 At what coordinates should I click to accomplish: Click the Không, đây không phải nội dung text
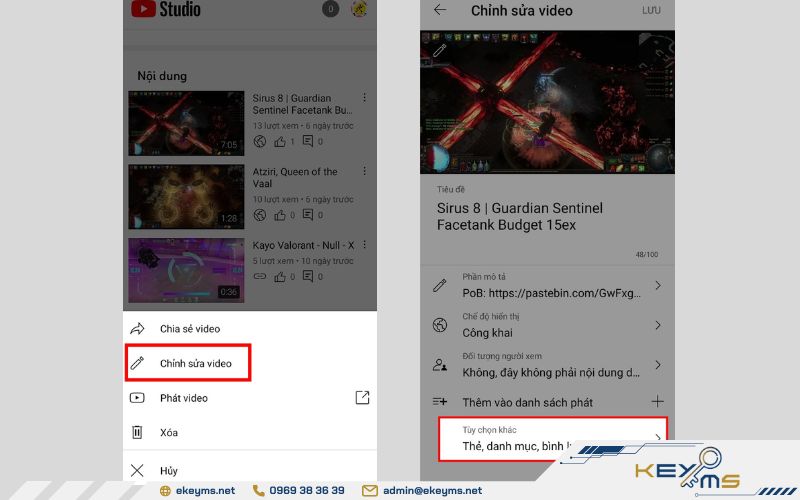(551, 372)
